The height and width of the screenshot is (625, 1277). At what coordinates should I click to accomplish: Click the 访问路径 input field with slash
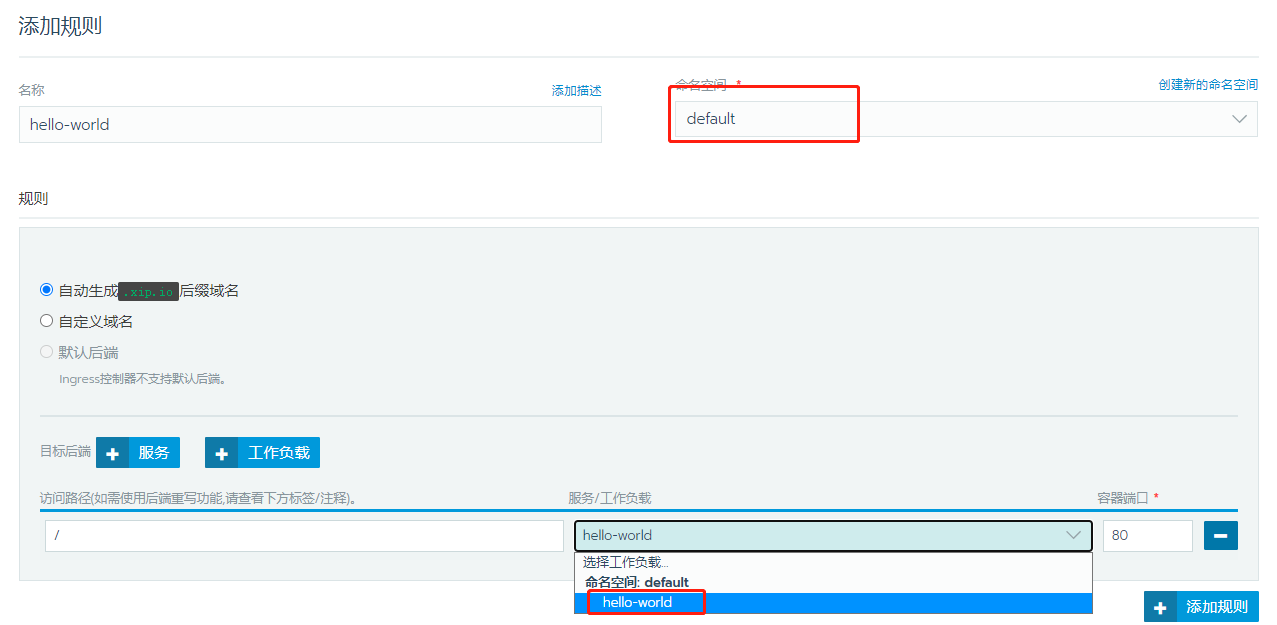pyautogui.click(x=304, y=536)
